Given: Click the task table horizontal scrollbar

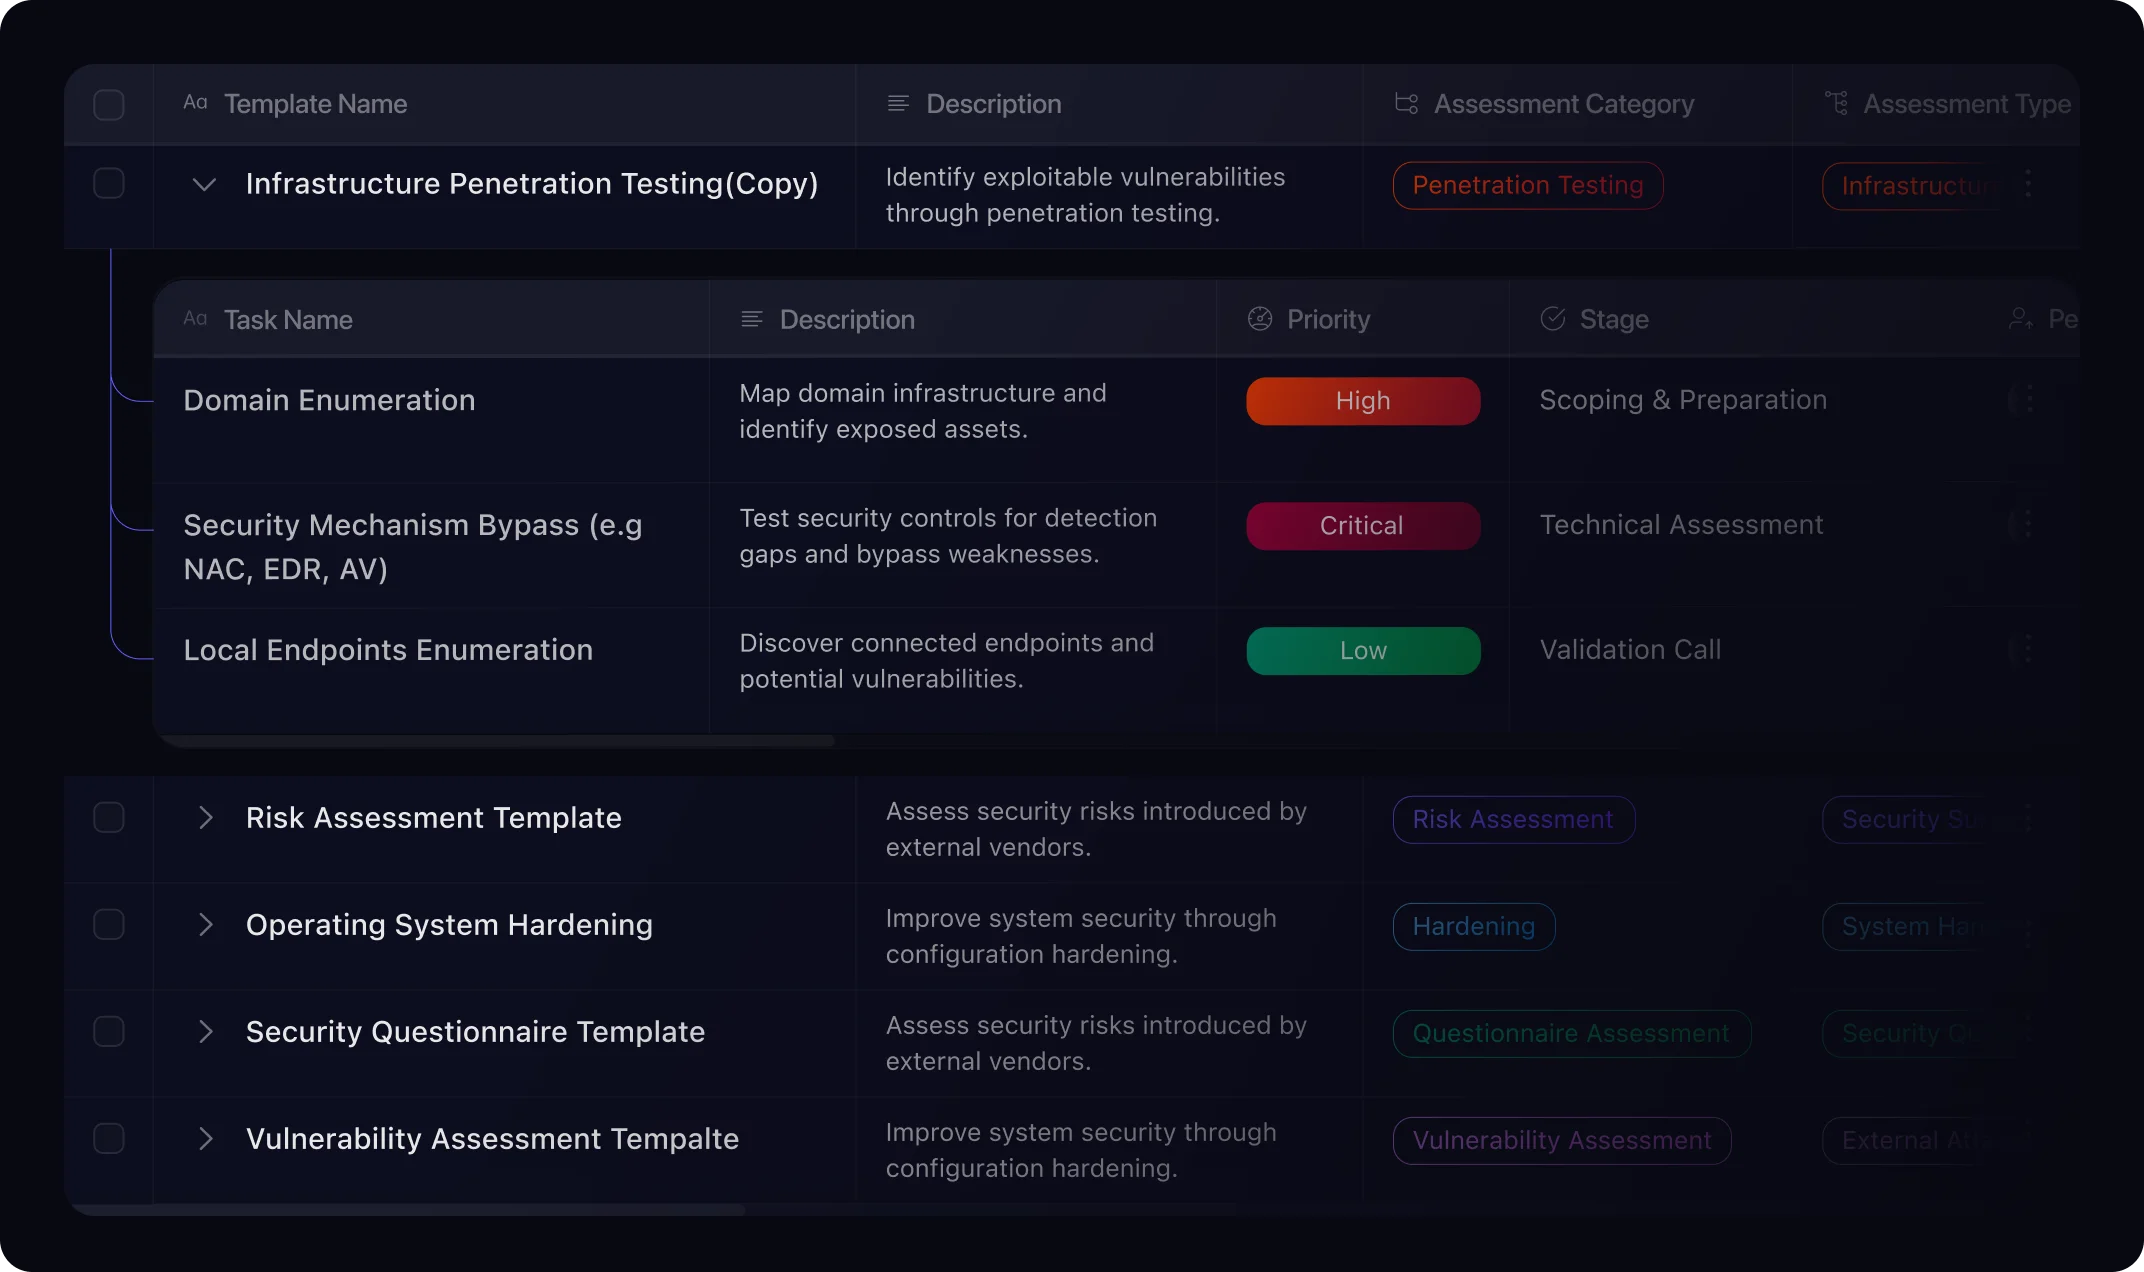Looking at the screenshot, I should pyautogui.click(x=497, y=741).
